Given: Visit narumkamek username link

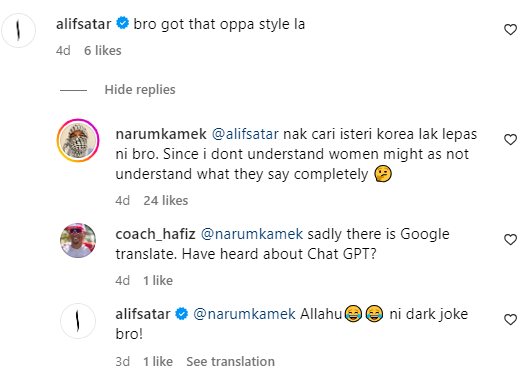Looking at the screenshot, I should pos(161,134).
